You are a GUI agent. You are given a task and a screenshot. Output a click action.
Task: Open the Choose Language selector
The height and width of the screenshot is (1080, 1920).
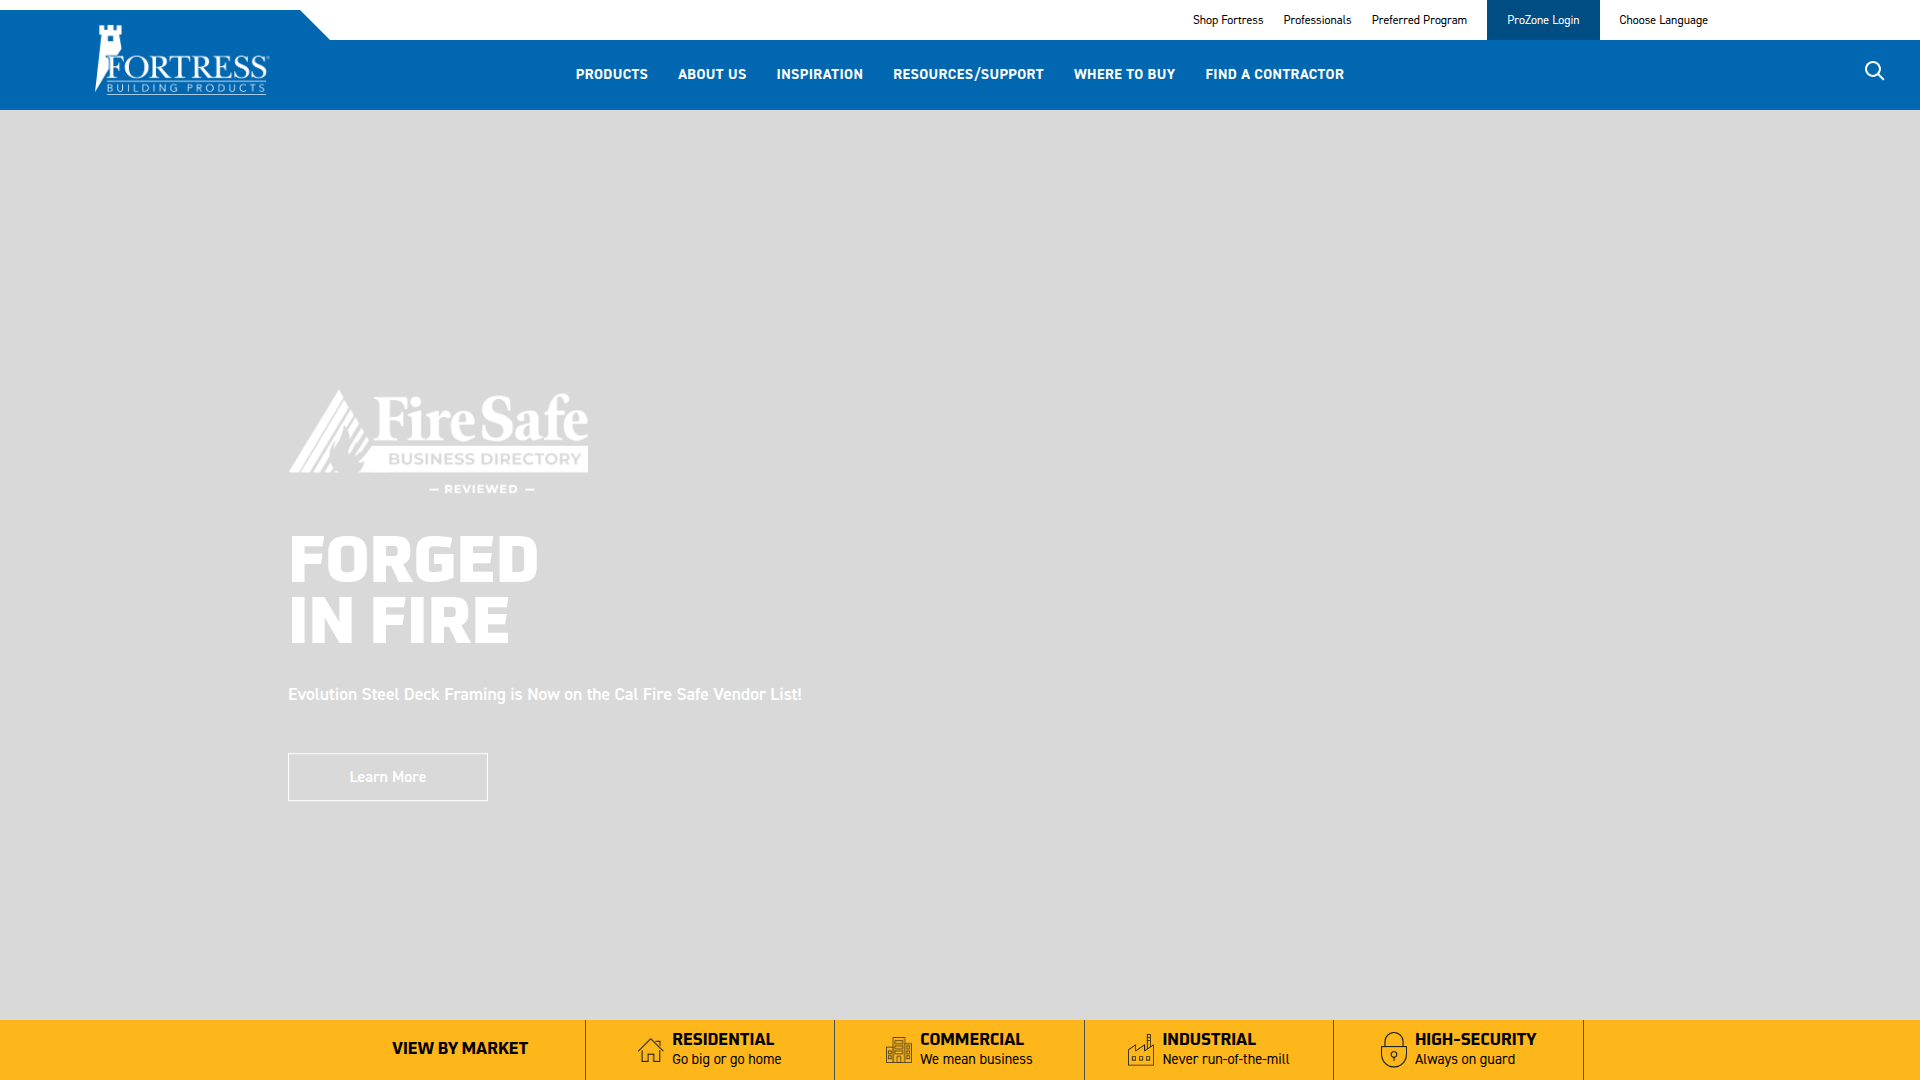pos(1663,20)
